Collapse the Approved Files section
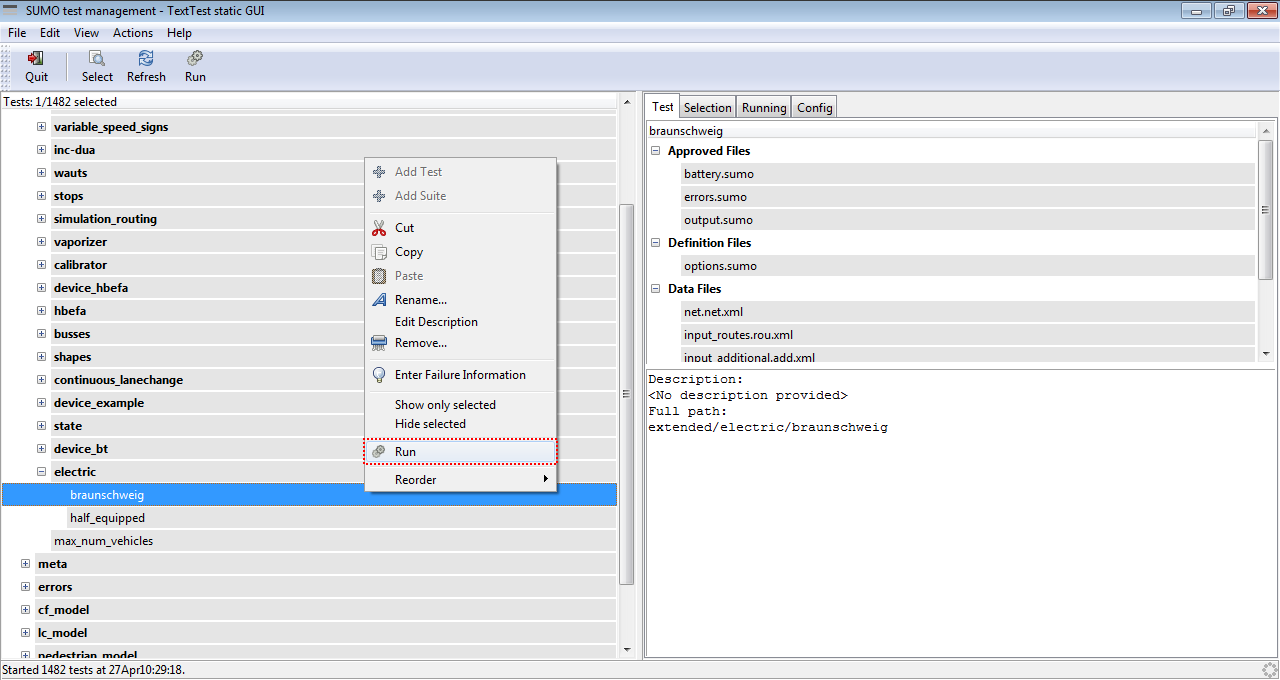This screenshot has width=1280, height=680. coord(656,151)
